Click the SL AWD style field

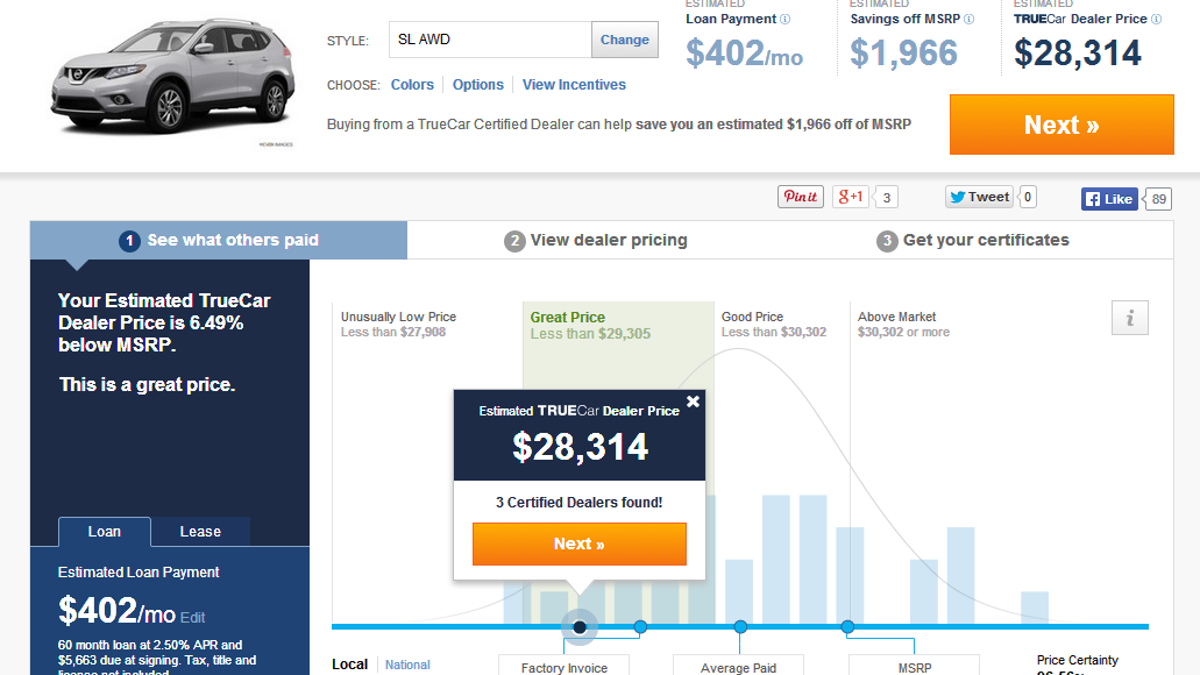click(490, 40)
